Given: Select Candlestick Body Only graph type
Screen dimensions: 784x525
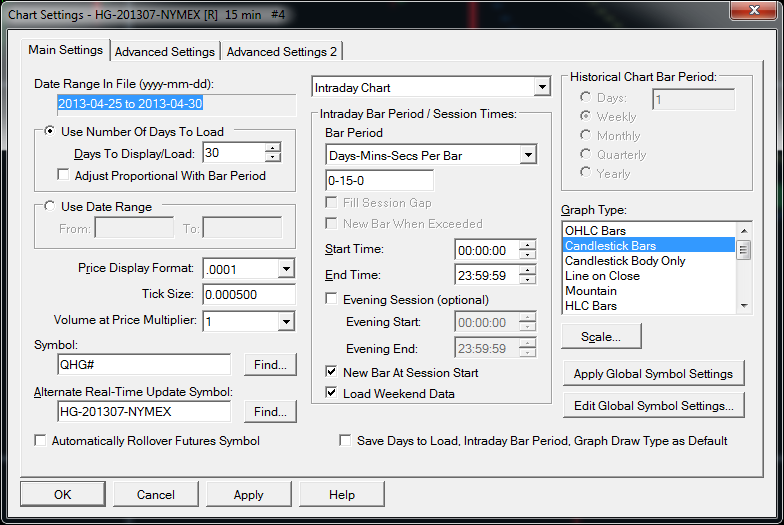Looking at the screenshot, I should pyautogui.click(x=649, y=260).
